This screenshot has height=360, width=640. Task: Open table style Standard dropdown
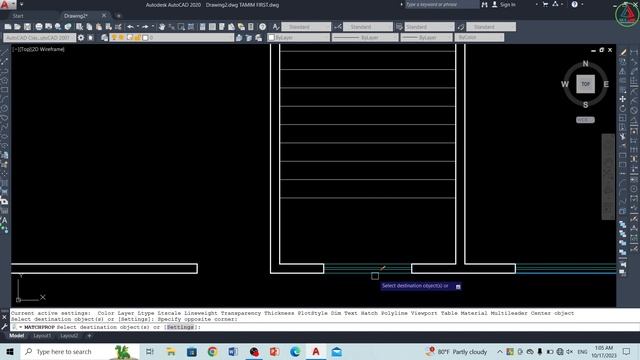pos(429,27)
